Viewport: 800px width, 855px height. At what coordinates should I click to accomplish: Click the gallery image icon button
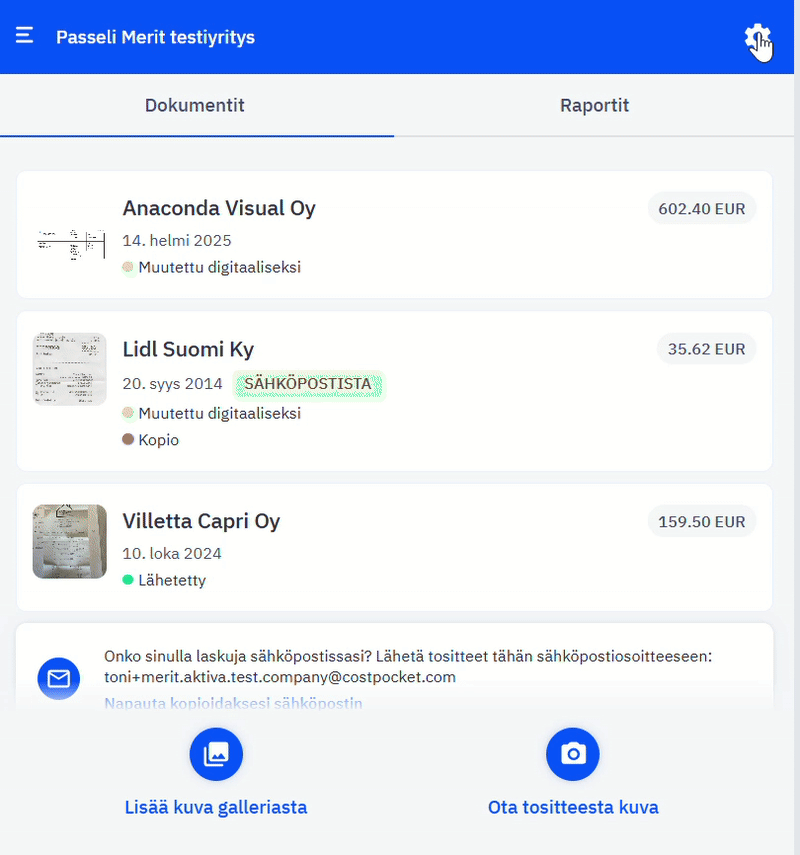216,754
